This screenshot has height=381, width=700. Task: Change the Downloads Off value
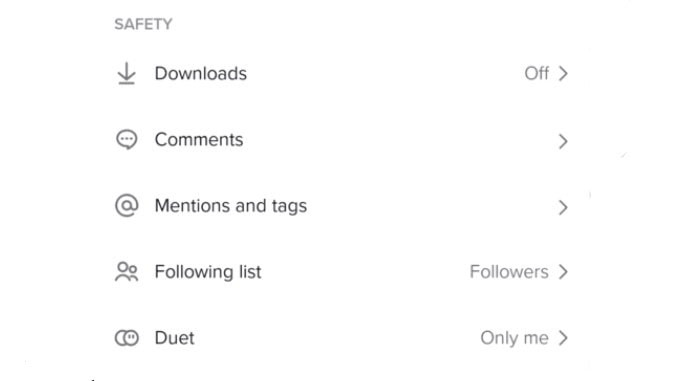click(x=537, y=73)
